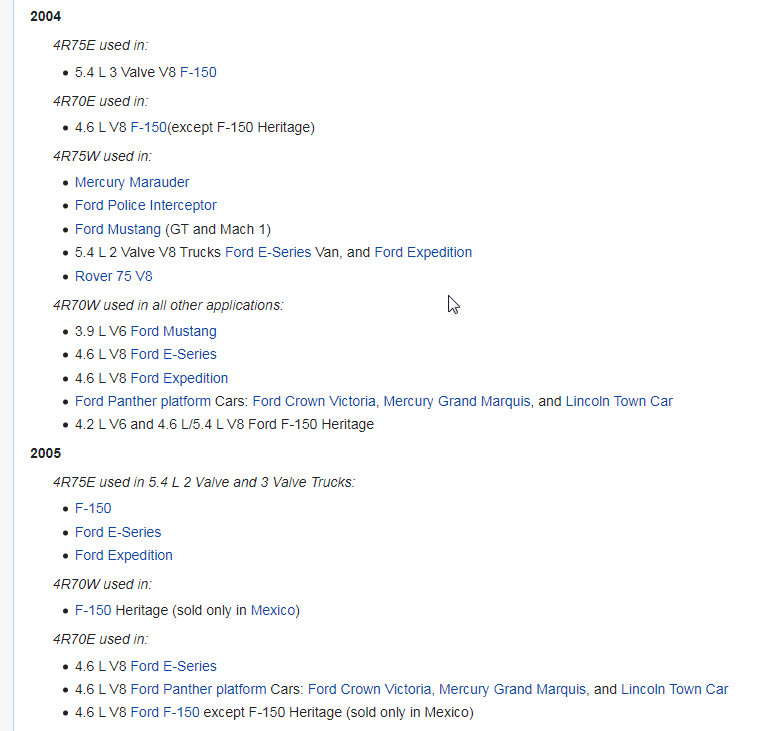Click '4R70W used in all other applications:' text

169,305
